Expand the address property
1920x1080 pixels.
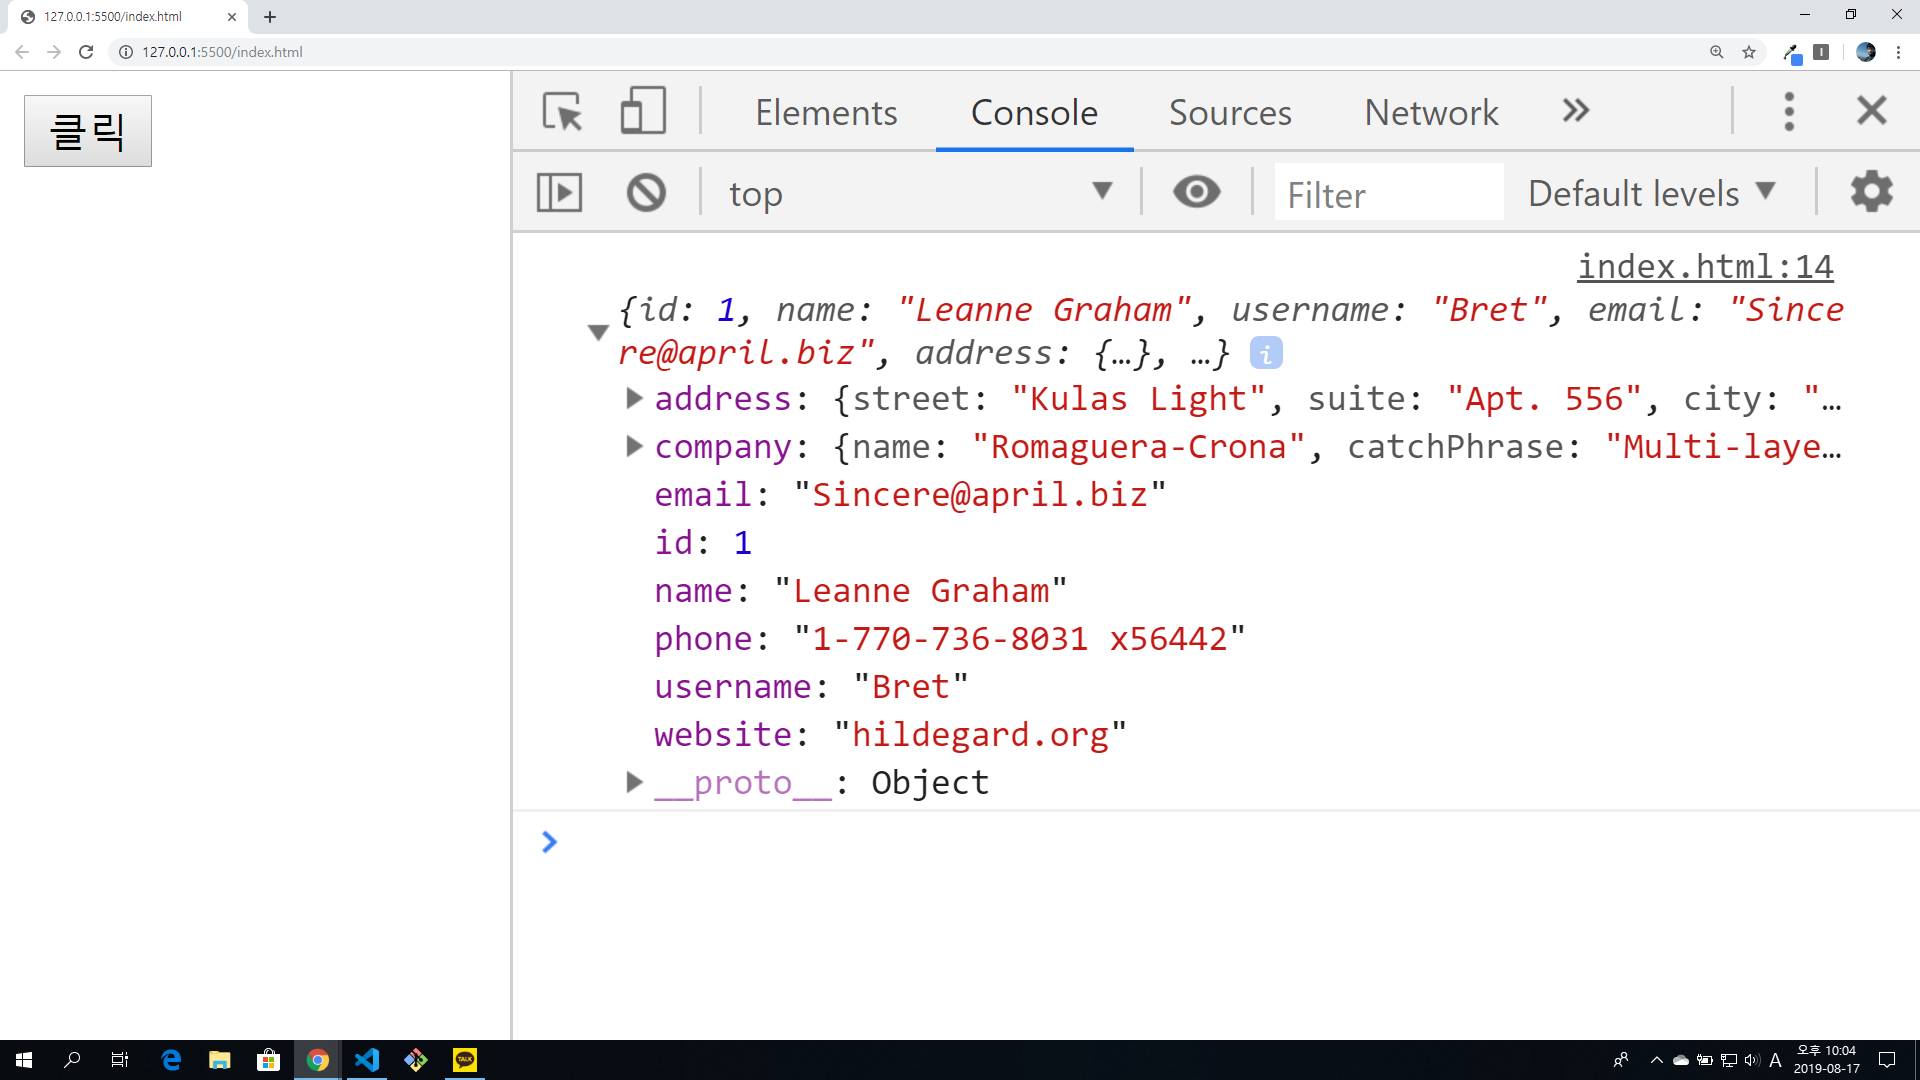tap(634, 398)
